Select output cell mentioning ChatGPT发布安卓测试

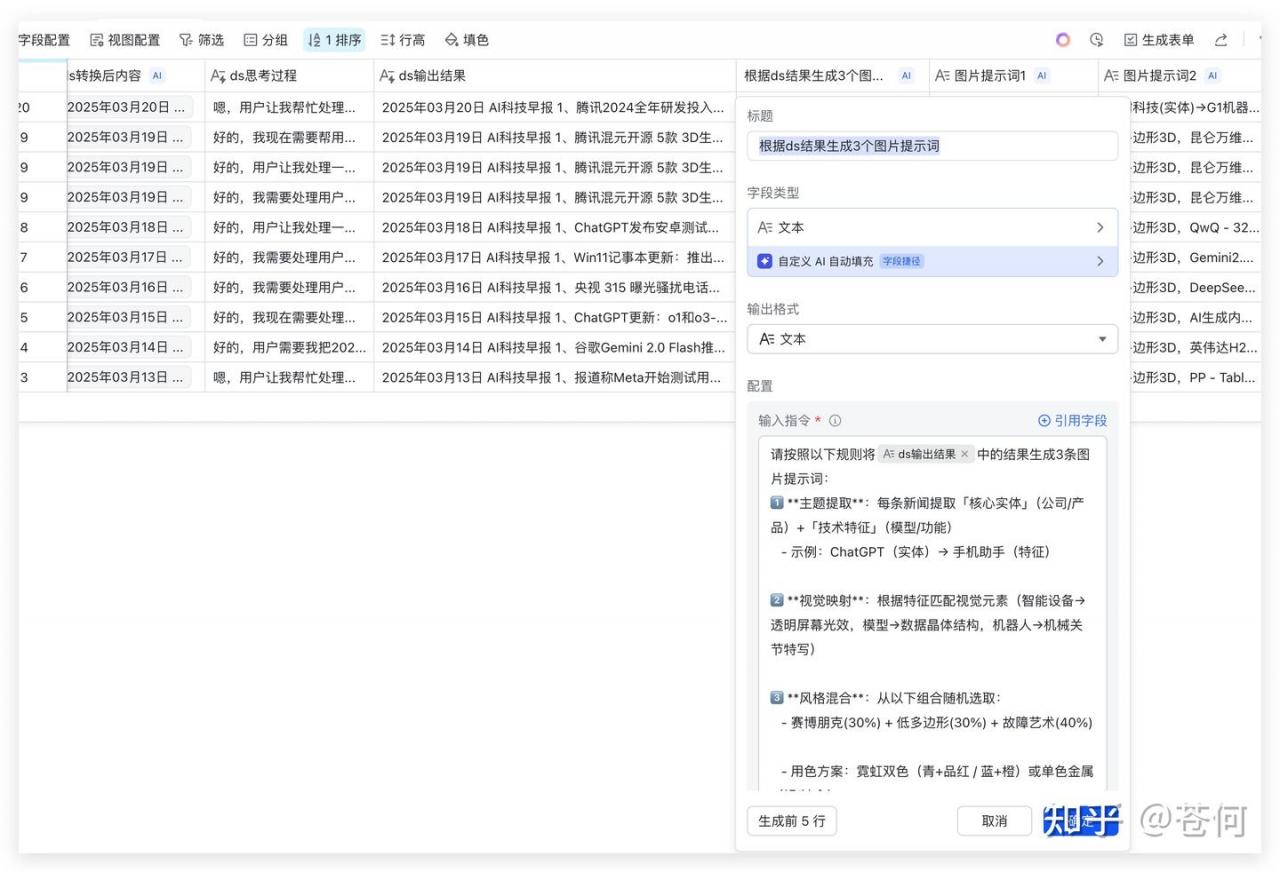click(x=555, y=227)
